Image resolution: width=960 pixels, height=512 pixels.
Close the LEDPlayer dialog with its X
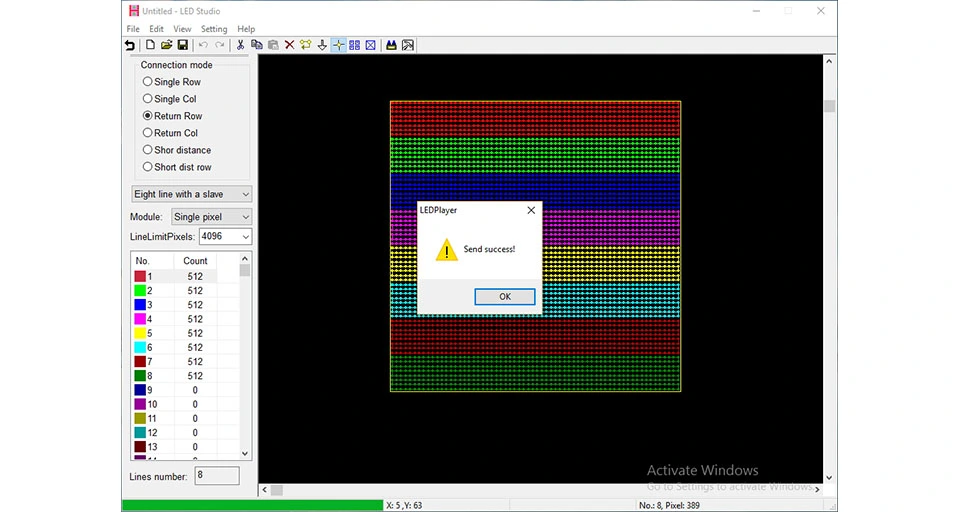click(x=531, y=210)
